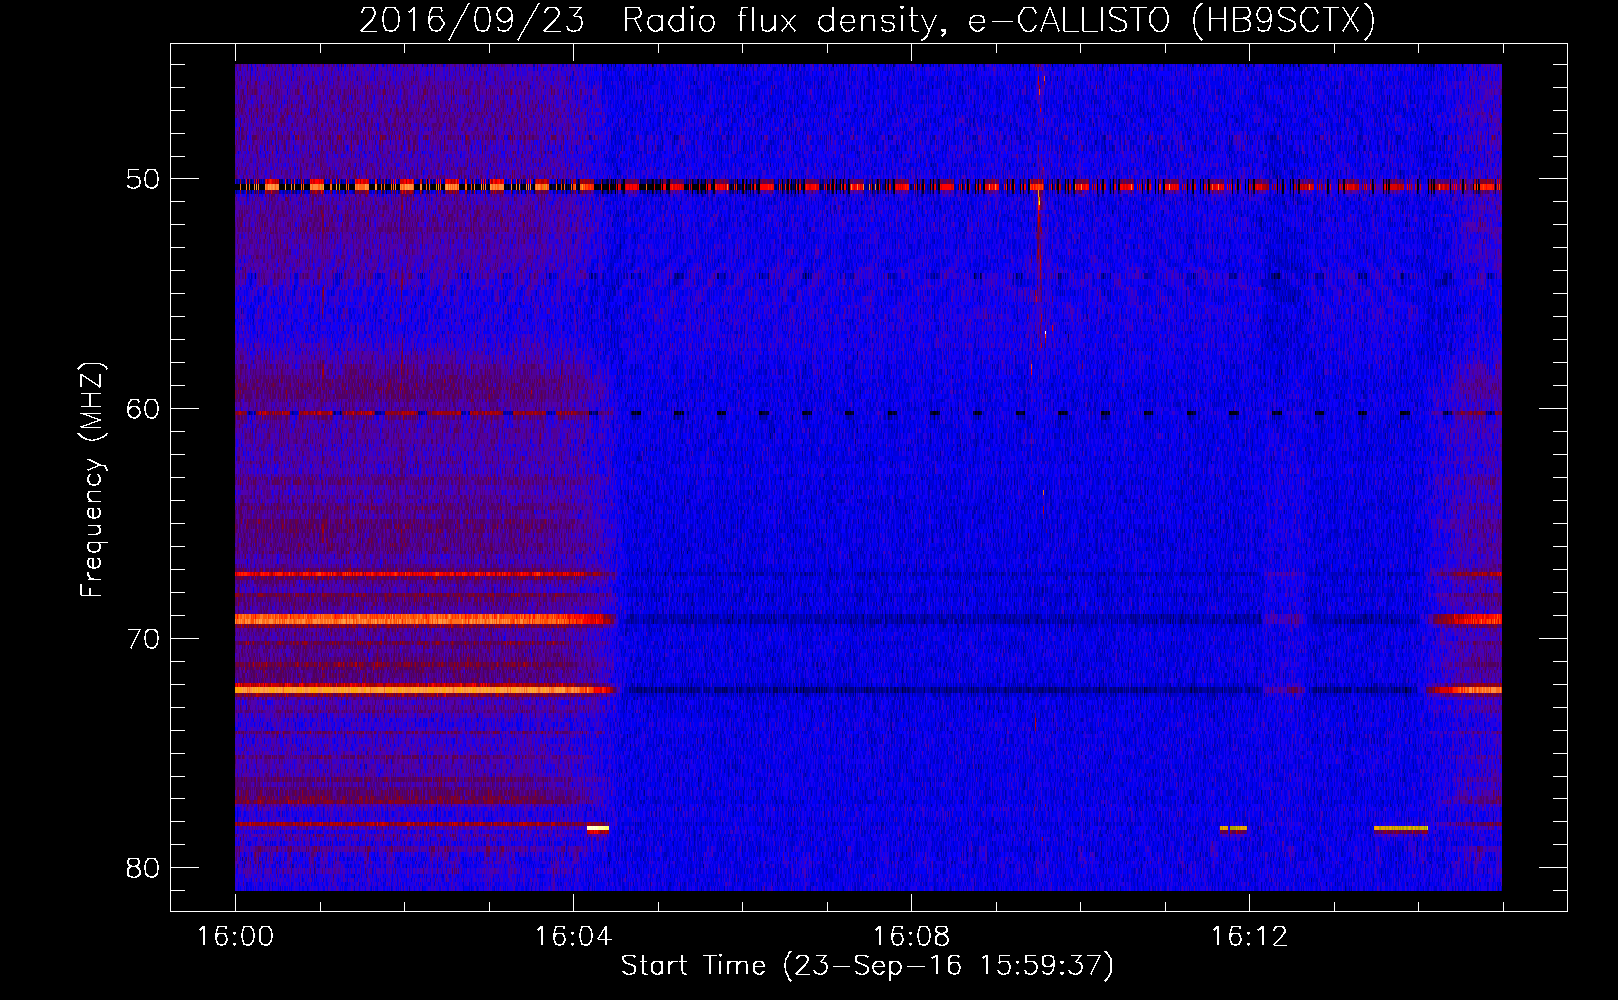The image size is (1618, 1000).
Task: Select the 70 frequency tick label
Action: pos(144,638)
